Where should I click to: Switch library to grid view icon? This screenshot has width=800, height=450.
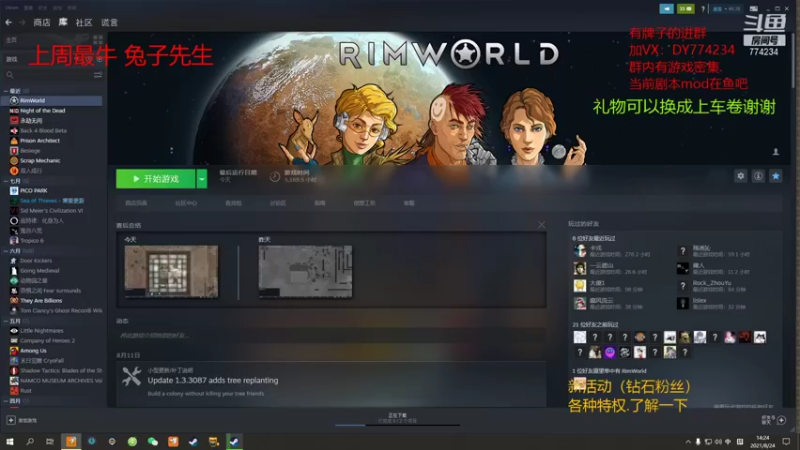[98, 39]
